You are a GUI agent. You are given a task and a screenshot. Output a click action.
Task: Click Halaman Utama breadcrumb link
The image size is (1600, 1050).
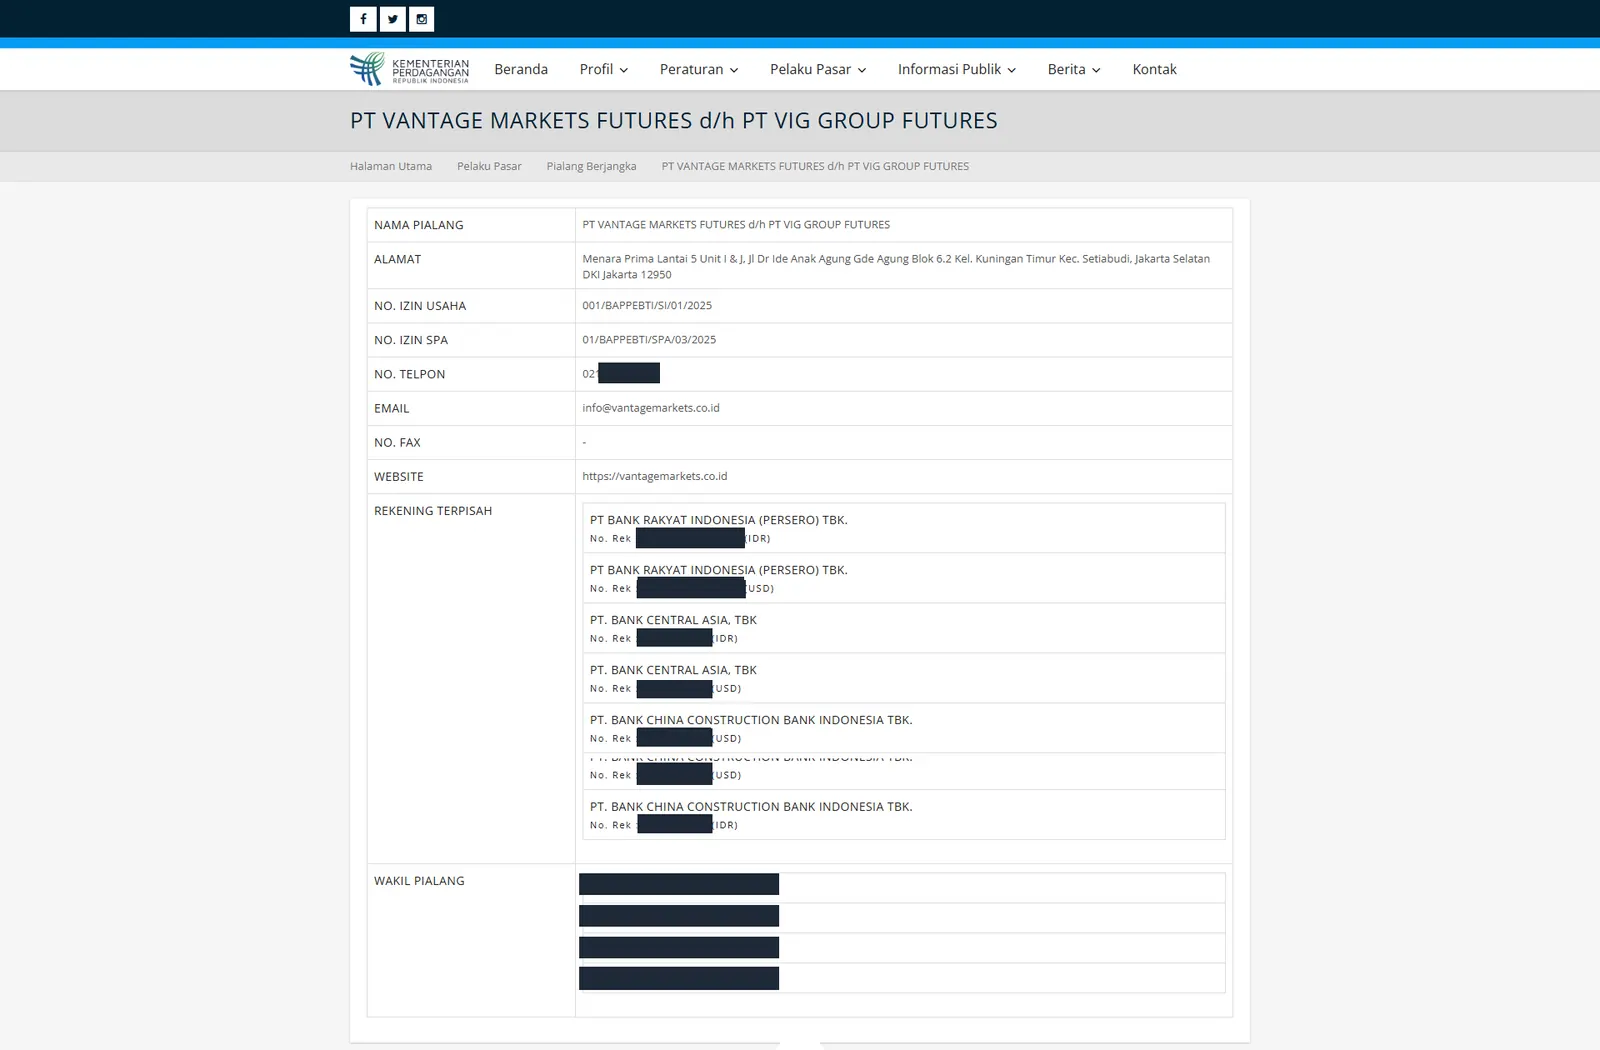pyautogui.click(x=391, y=166)
